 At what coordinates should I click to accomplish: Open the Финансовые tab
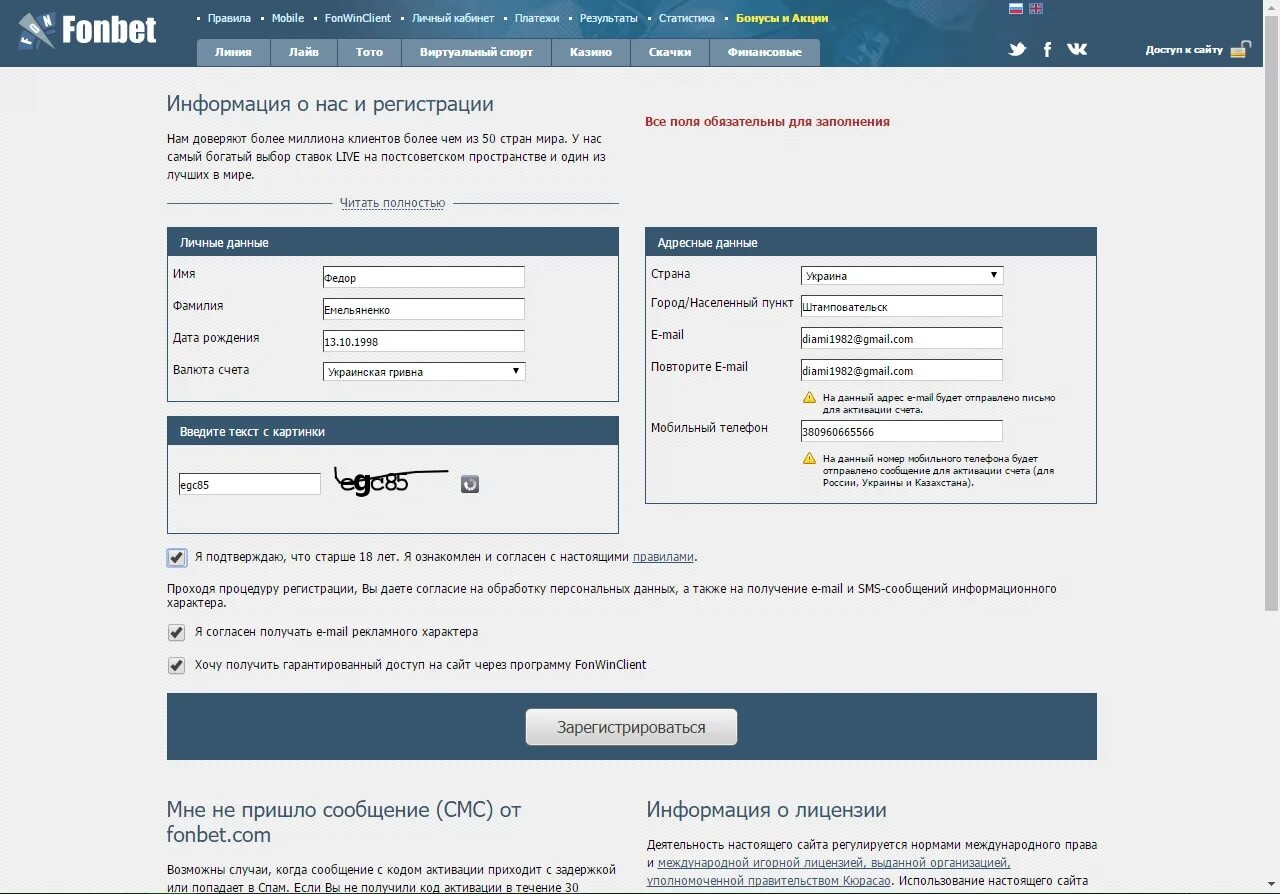(765, 52)
